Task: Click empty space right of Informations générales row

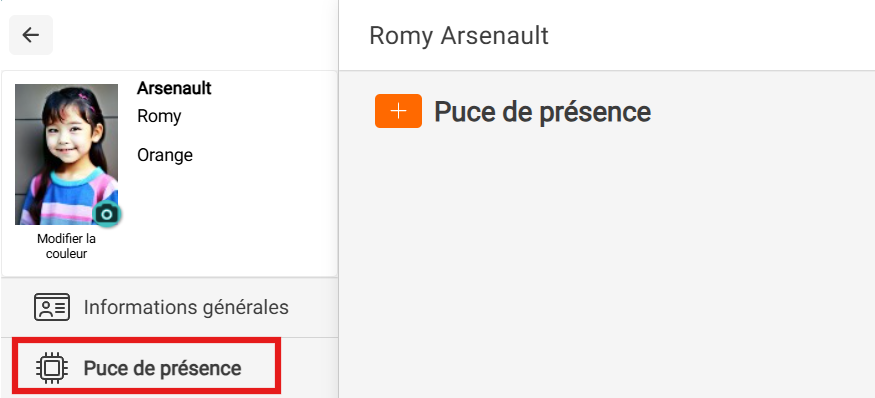Action: tap(312, 307)
